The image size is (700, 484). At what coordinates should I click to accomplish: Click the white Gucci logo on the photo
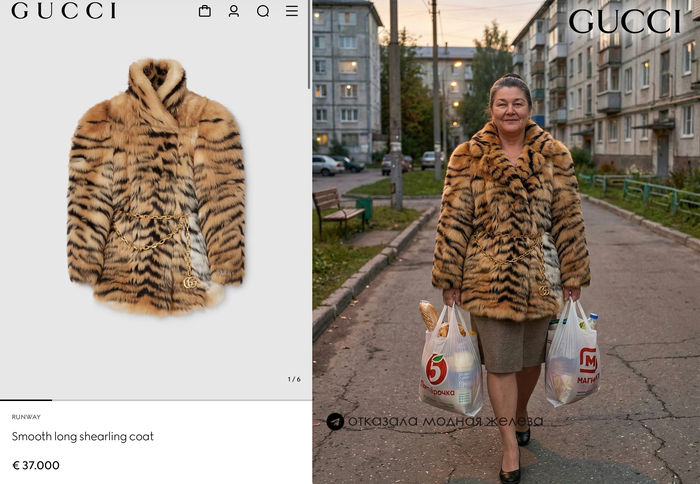point(624,21)
